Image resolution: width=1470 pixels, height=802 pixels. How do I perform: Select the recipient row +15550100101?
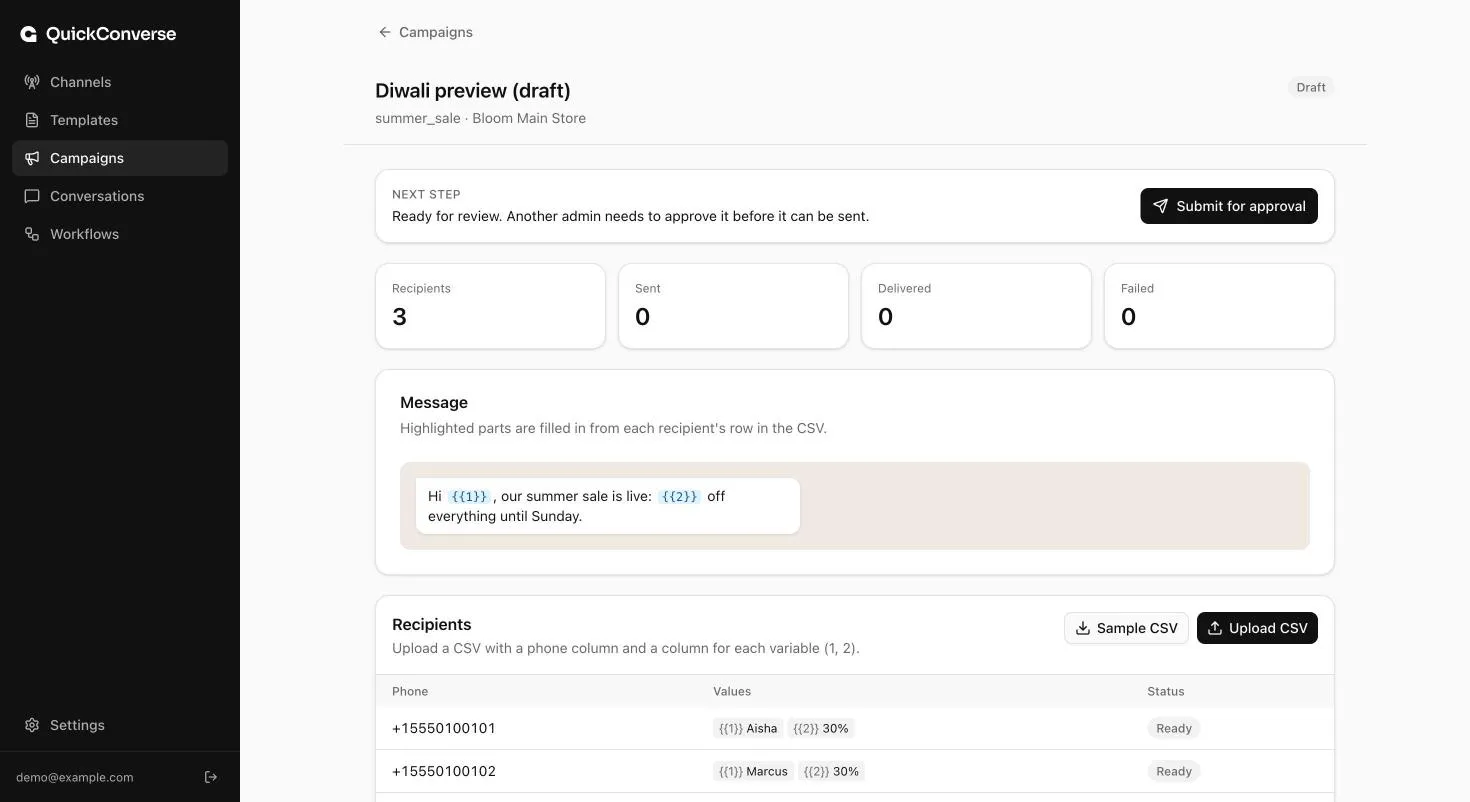tap(855, 728)
